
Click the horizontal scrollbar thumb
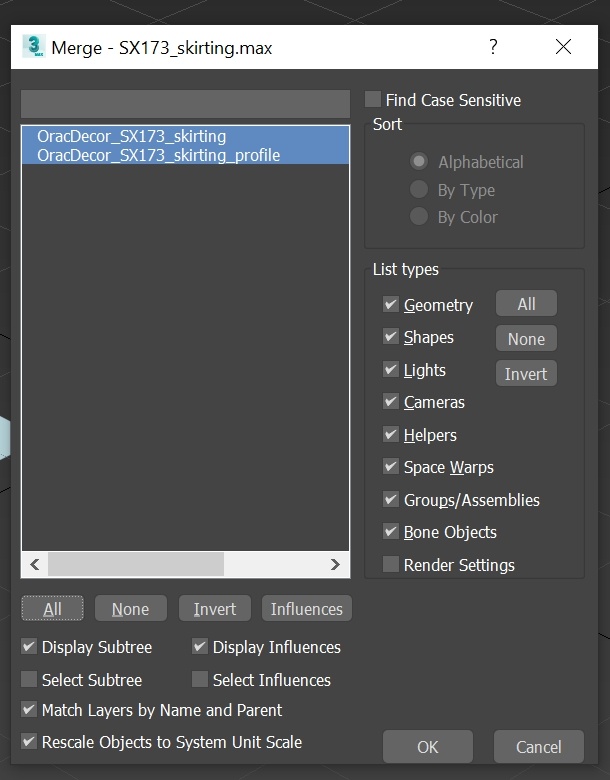pyautogui.click(x=136, y=564)
